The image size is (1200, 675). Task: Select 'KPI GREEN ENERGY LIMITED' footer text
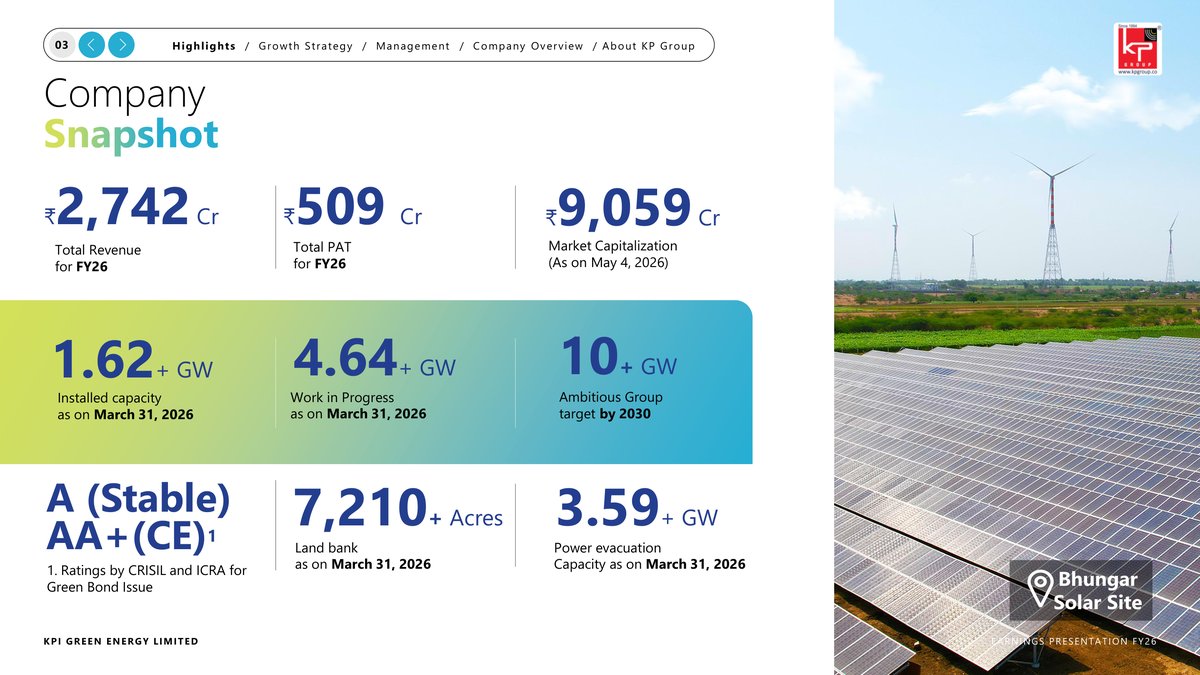[121, 641]
